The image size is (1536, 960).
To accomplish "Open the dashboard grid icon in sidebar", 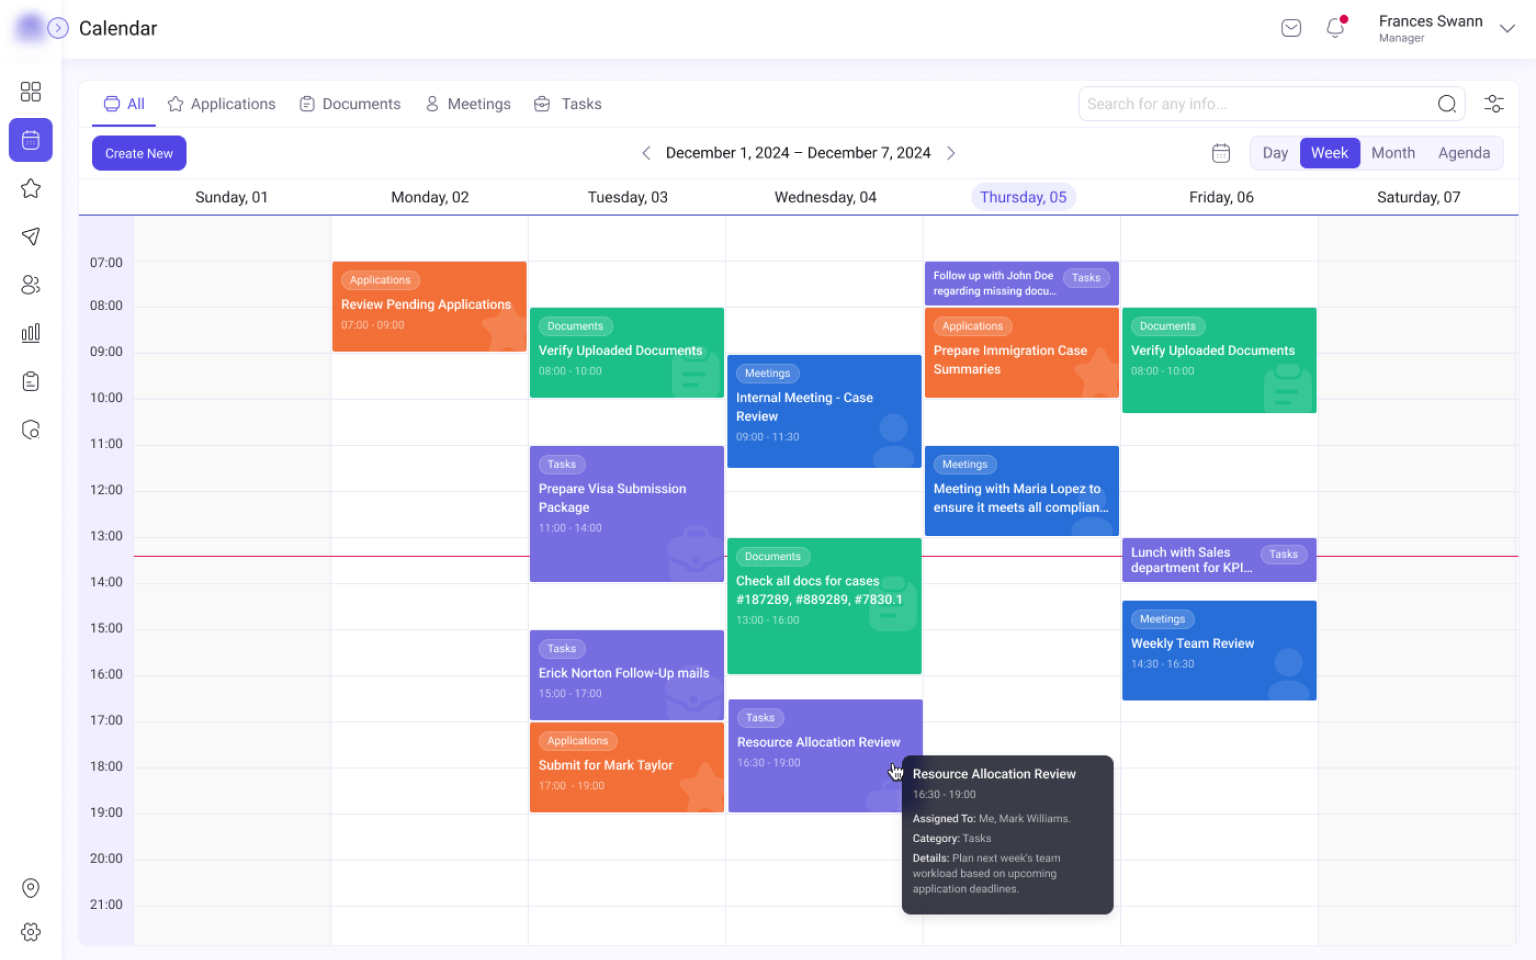I will pos(31,92).
